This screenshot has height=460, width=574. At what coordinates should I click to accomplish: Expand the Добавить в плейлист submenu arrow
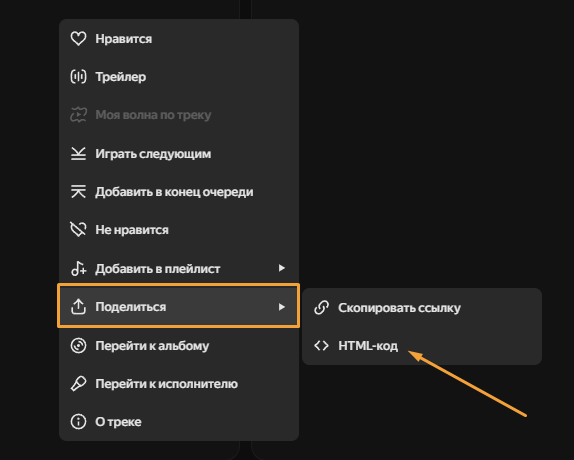point(282,268)
